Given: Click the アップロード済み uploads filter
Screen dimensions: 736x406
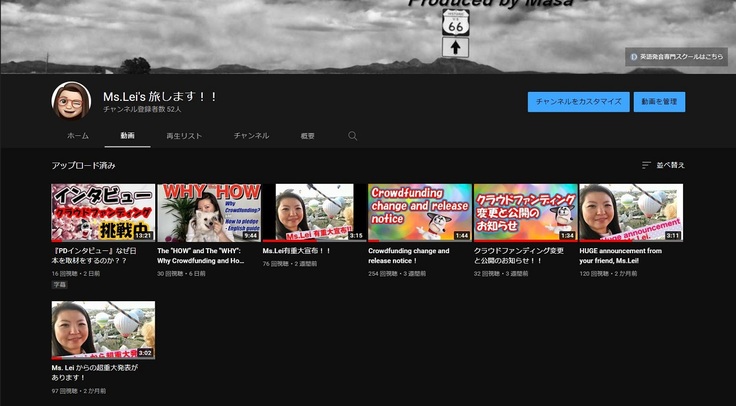Looking at the screenshot, I should pos(84,165).
